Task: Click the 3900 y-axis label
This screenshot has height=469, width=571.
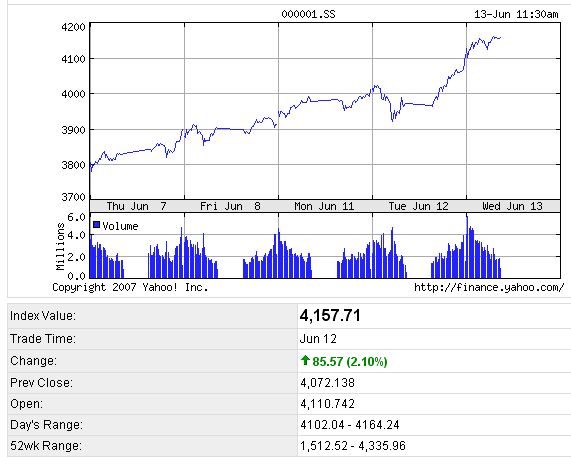Action: (74, 130)
